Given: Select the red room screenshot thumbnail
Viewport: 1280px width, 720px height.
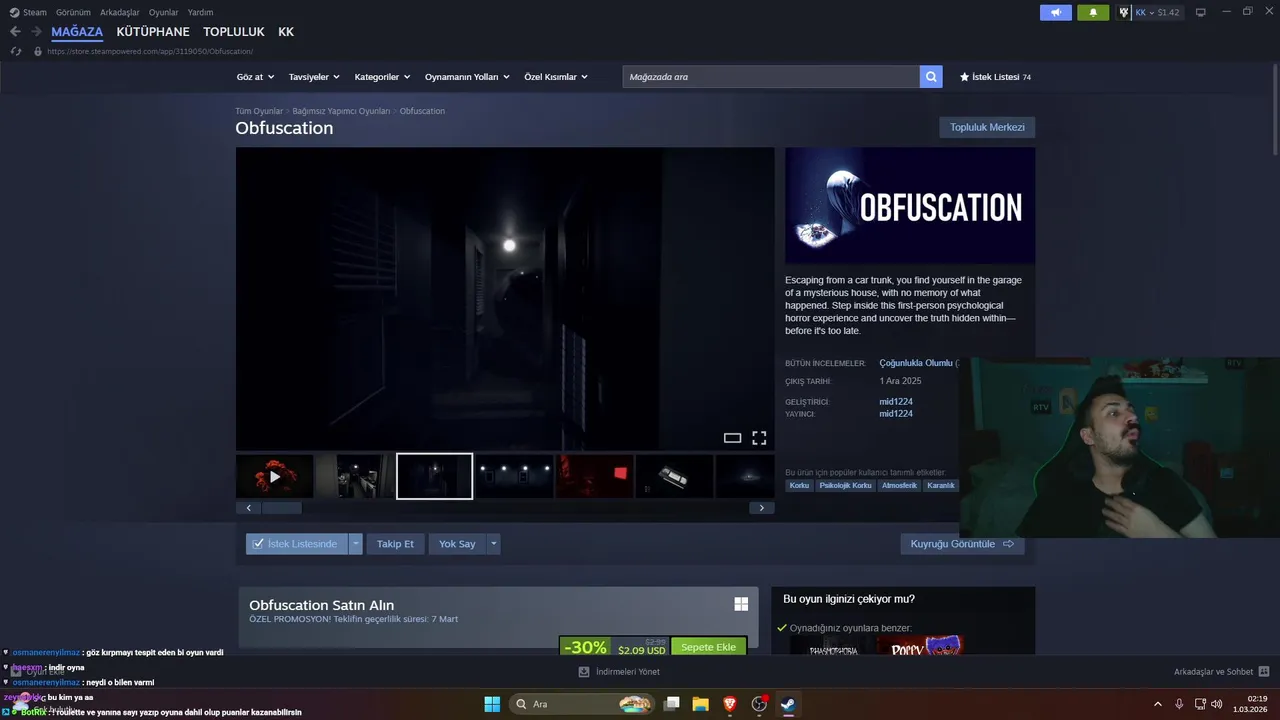Looking at the screenshot, I should [595, 476].
